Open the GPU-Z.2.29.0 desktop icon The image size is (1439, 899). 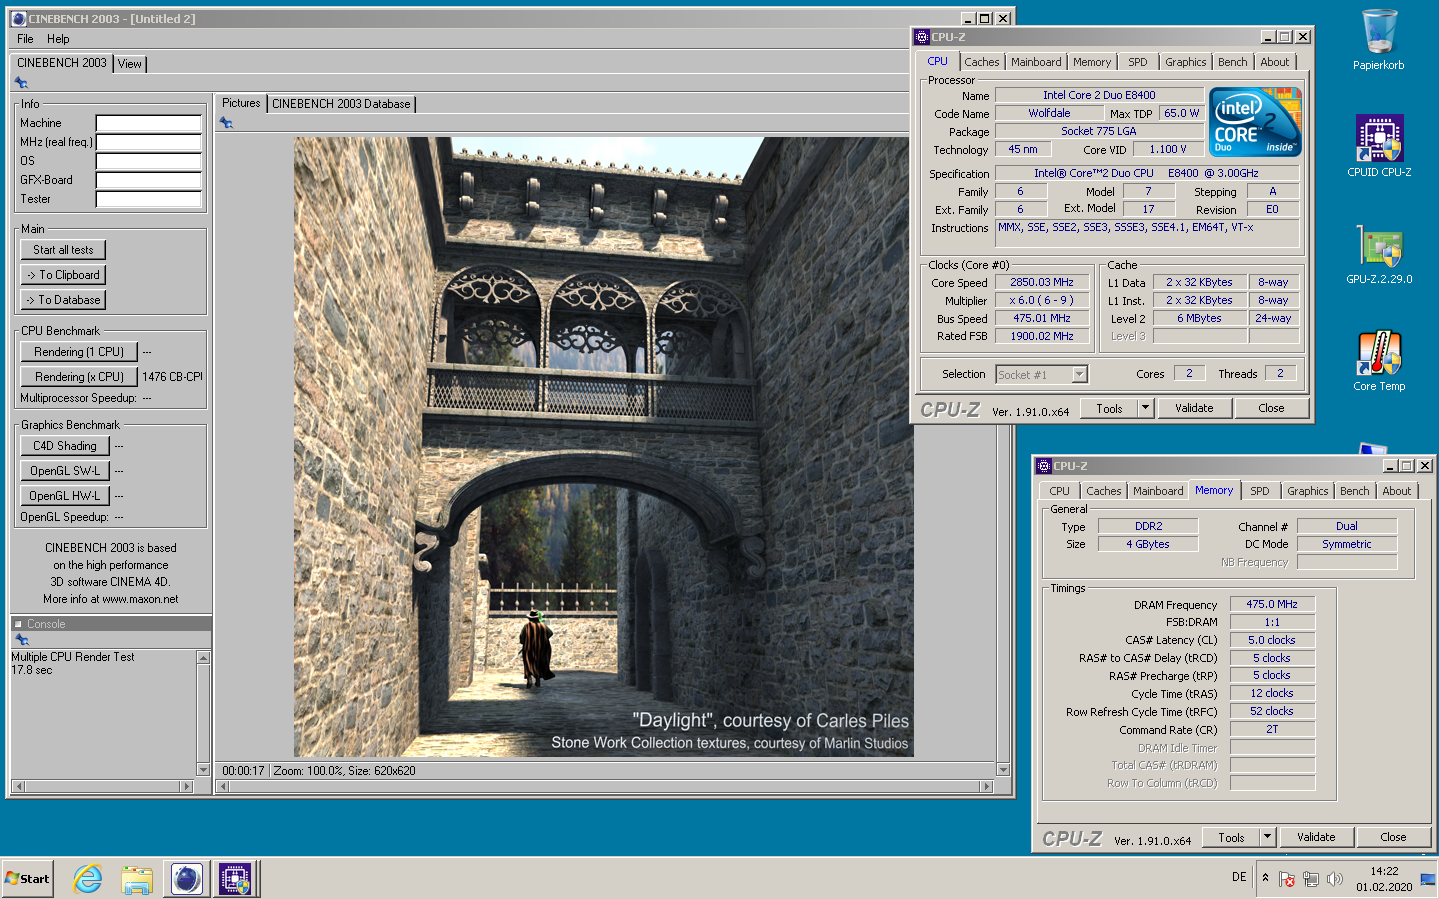[x=1379, y=254]
